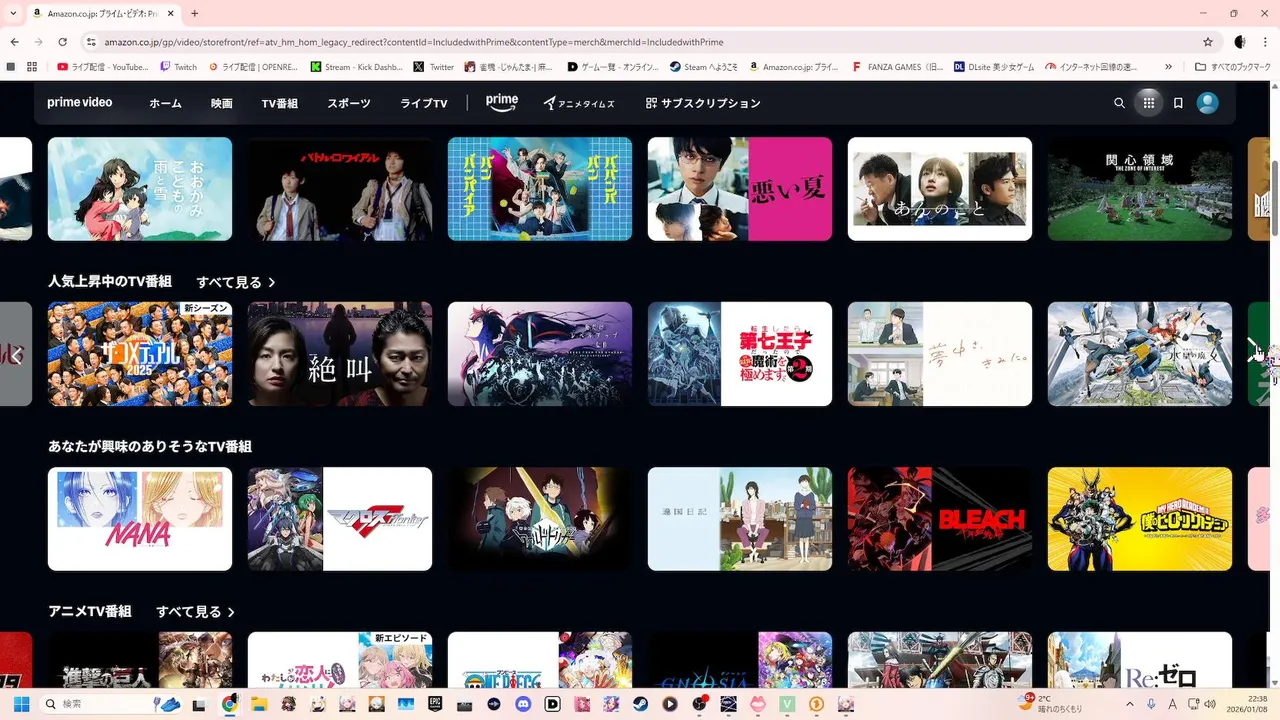Open the Windows Start button

click(21, 704)
